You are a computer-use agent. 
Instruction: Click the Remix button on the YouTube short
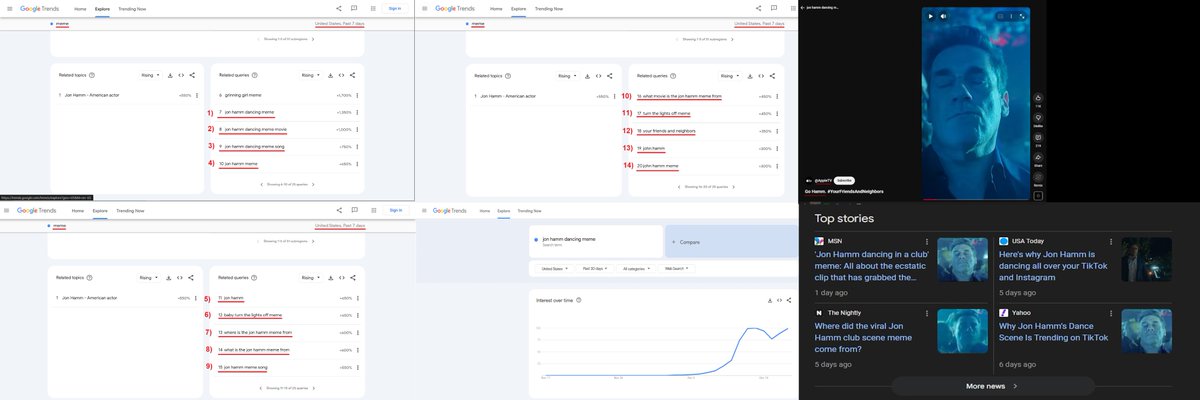click(1038, 178)
